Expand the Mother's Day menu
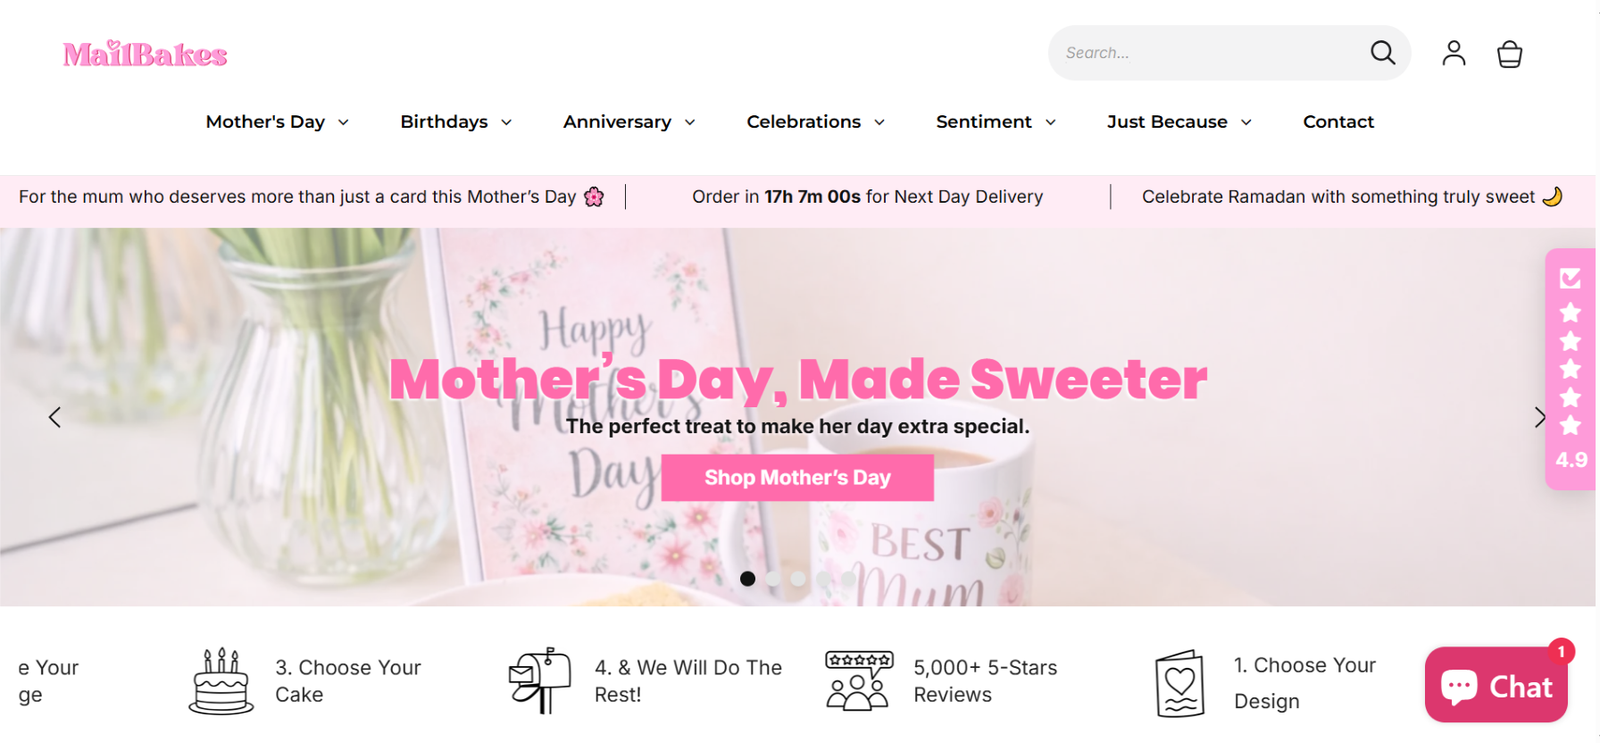 point(277,122)
